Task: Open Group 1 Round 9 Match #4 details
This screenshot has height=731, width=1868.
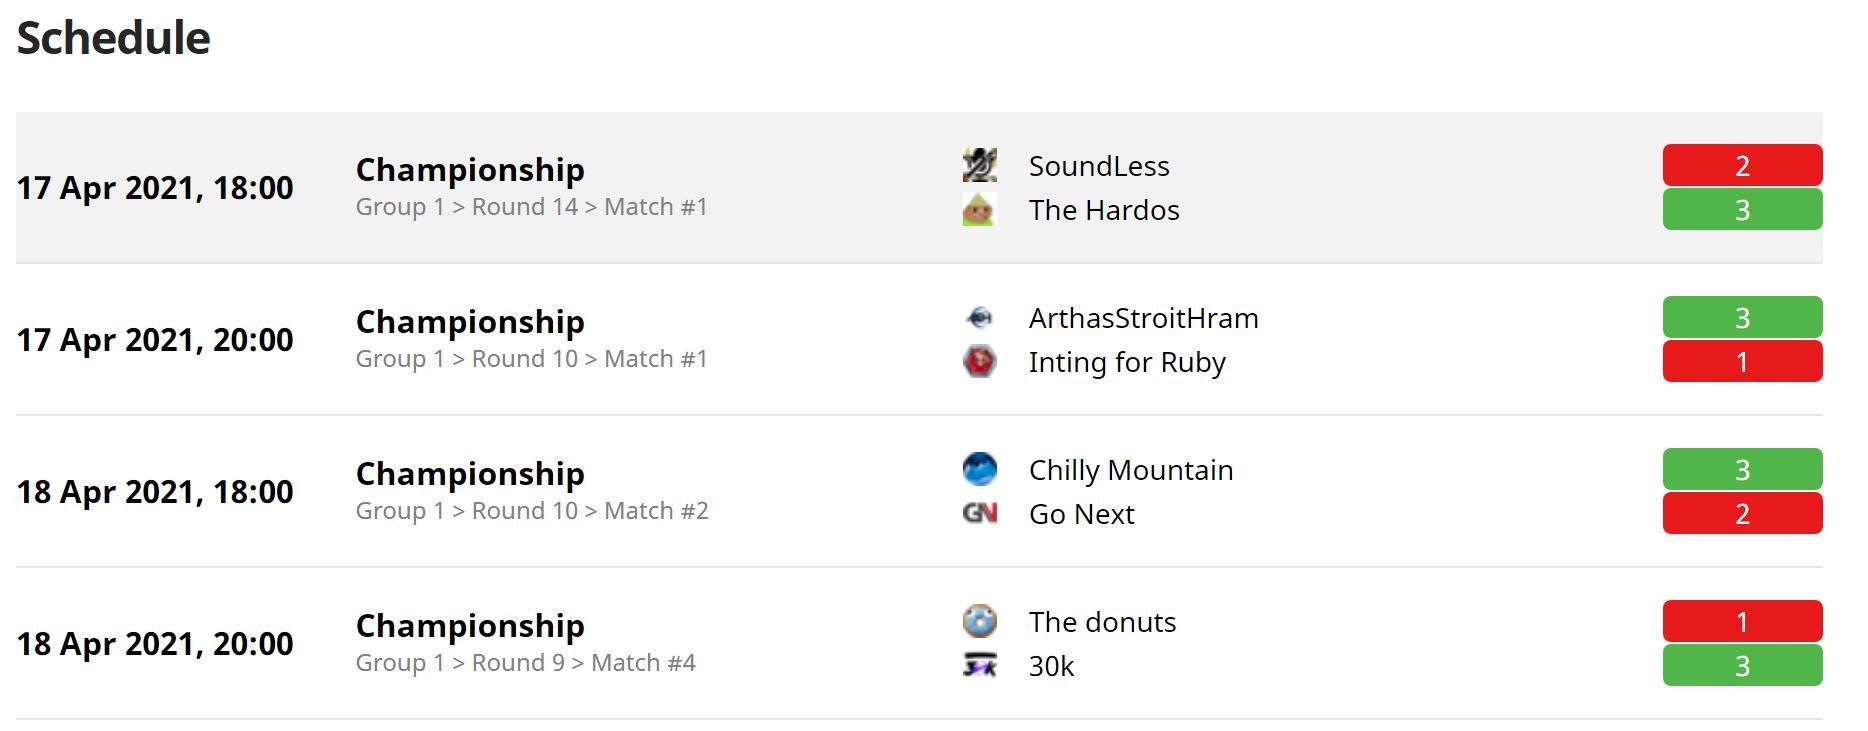Action: 525,662
